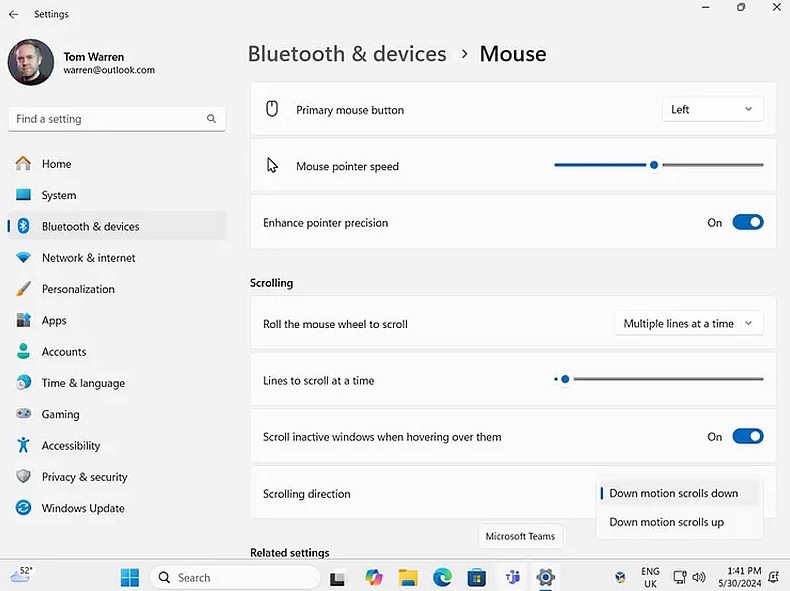Open the clock showing 1:41 PM
This screenshot has width=790, height=591.
pyautogui.click(x=740, y=577)
